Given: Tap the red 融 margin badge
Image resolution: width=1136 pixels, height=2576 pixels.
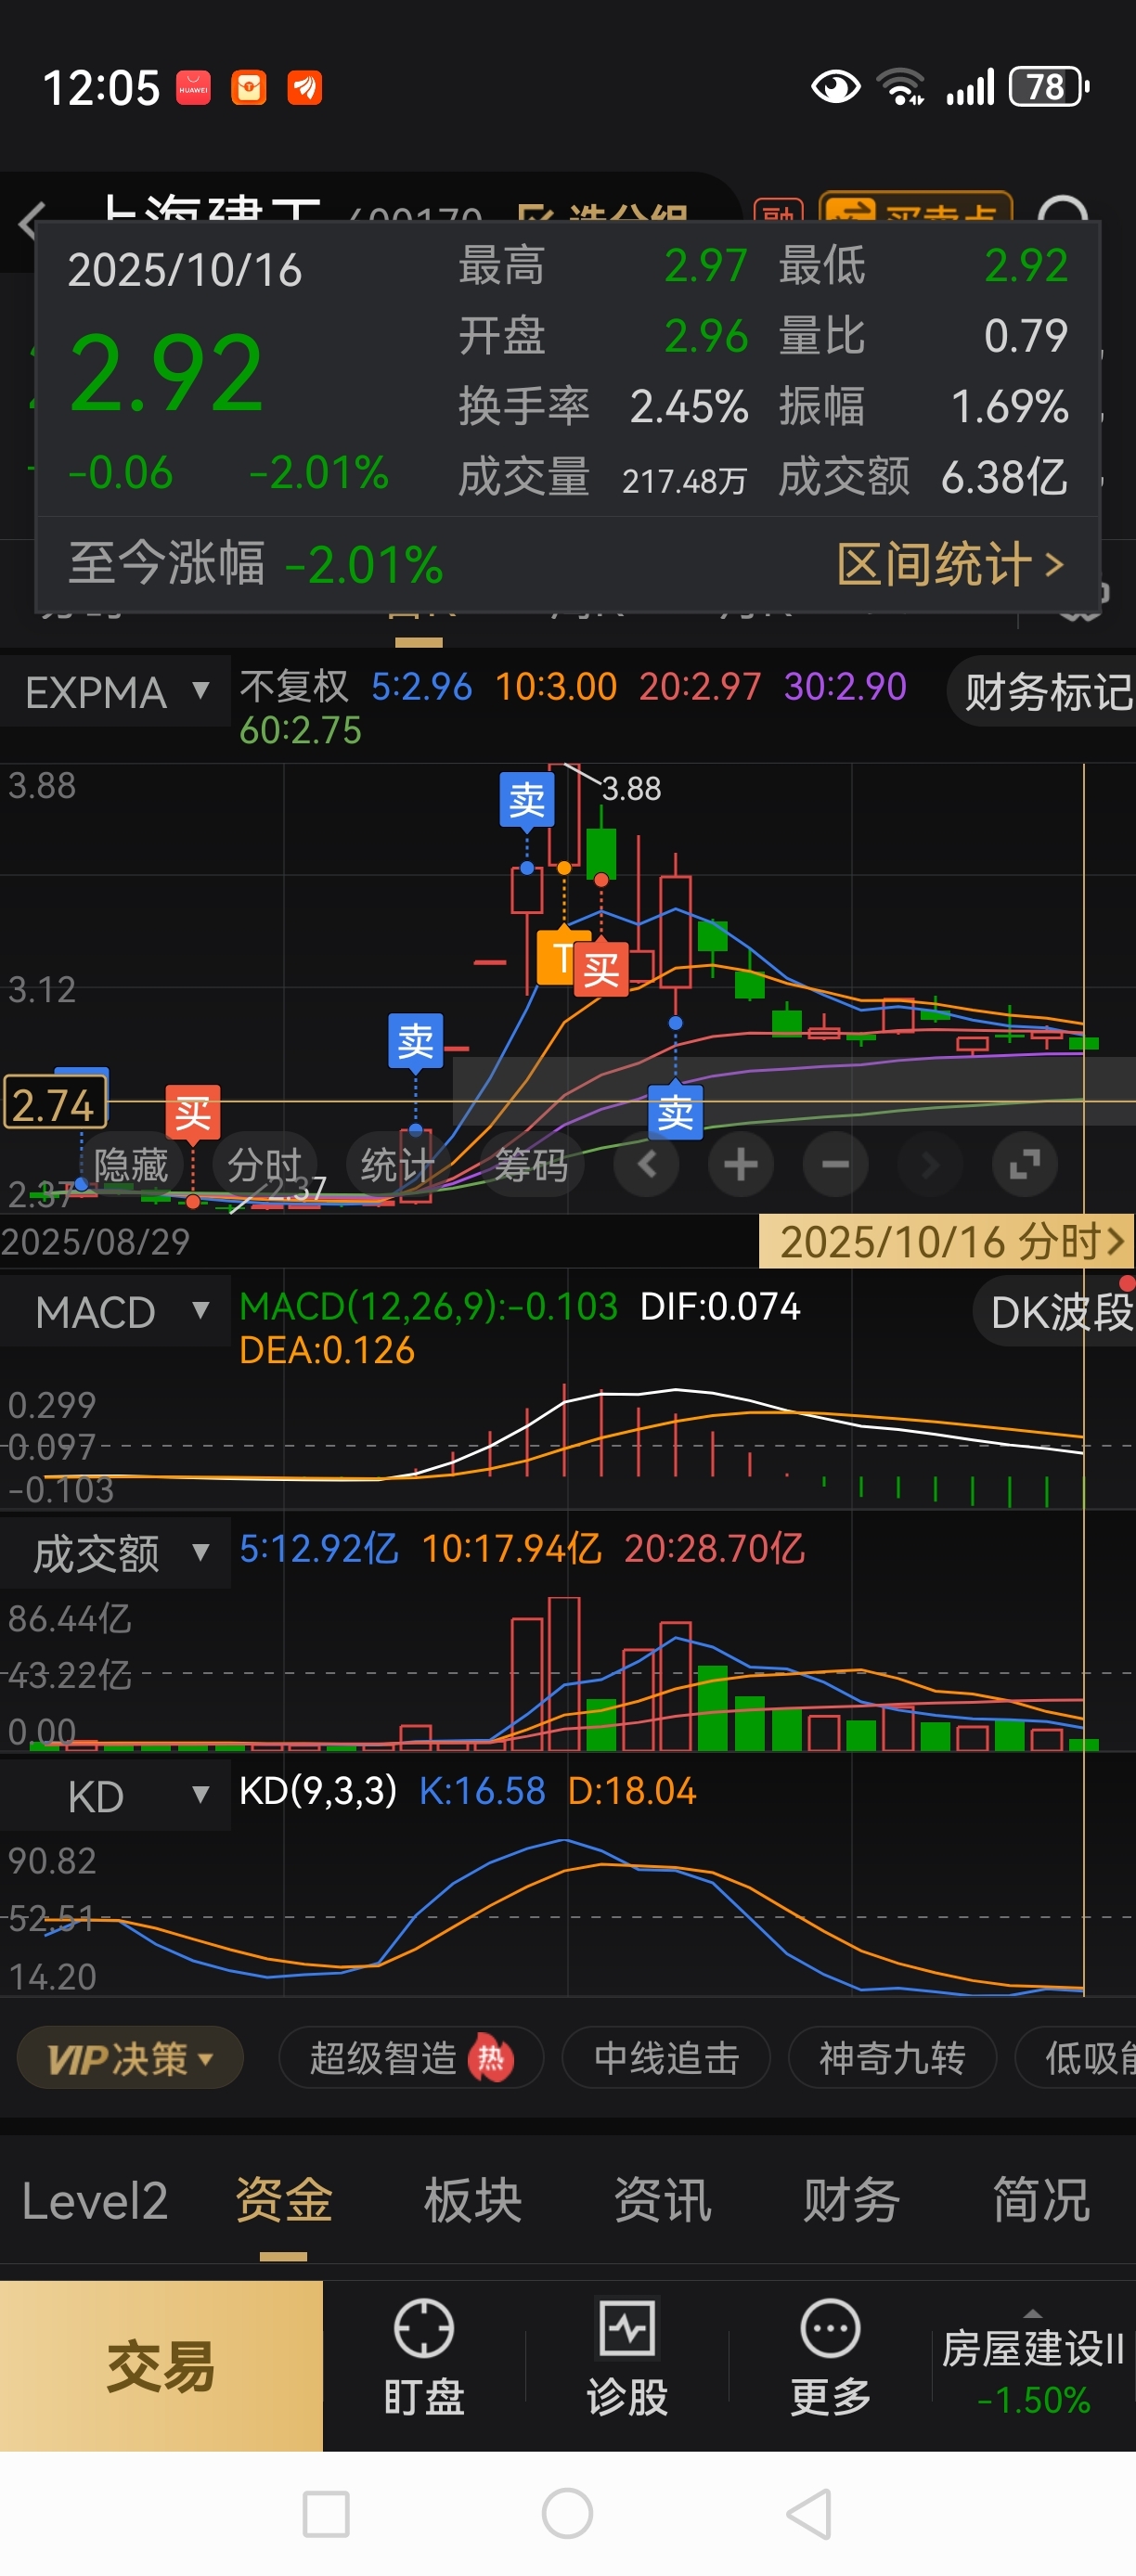Looking at the screenshot, I should 778,212.
